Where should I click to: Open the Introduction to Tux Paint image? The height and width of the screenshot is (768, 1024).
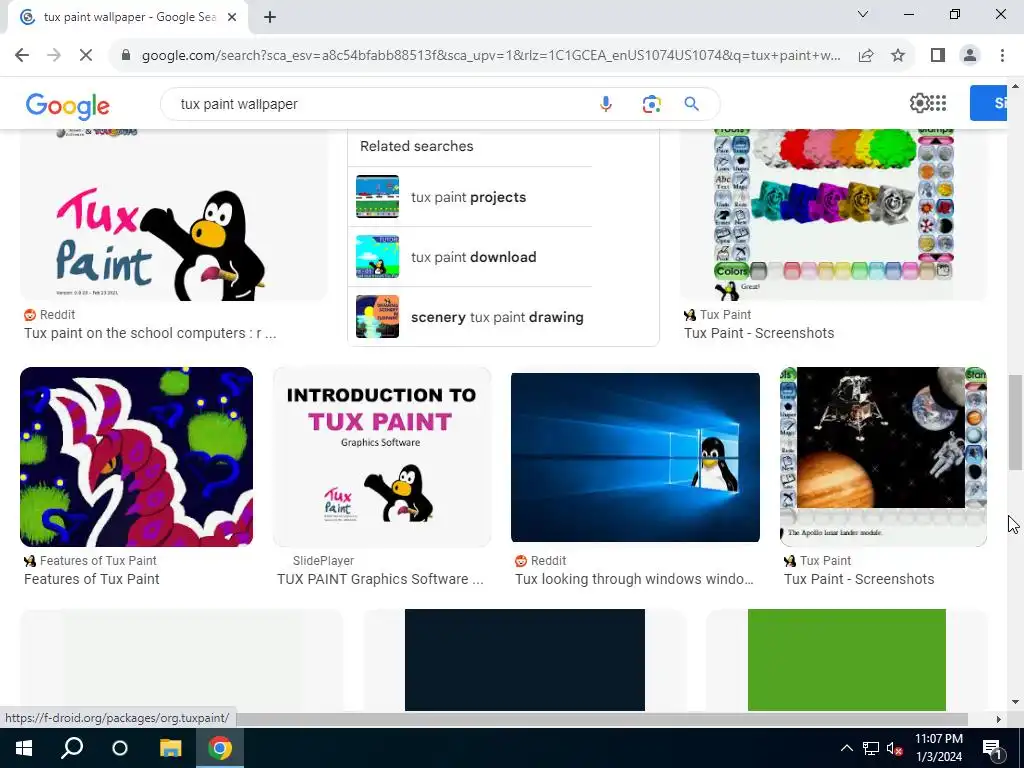click(x=381, y=456)
